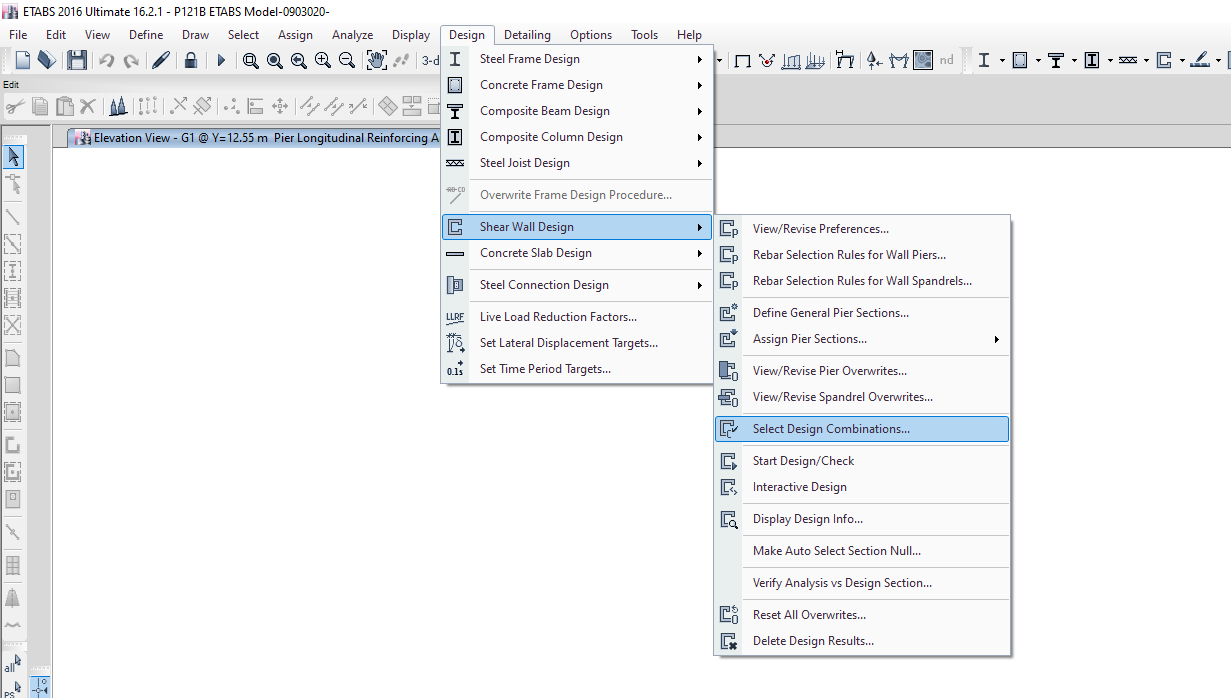The image size is (1231, 698).
Task: Open Rebar Selection Rules for Wall Spandrels...
Action: [x=862, y=281]
